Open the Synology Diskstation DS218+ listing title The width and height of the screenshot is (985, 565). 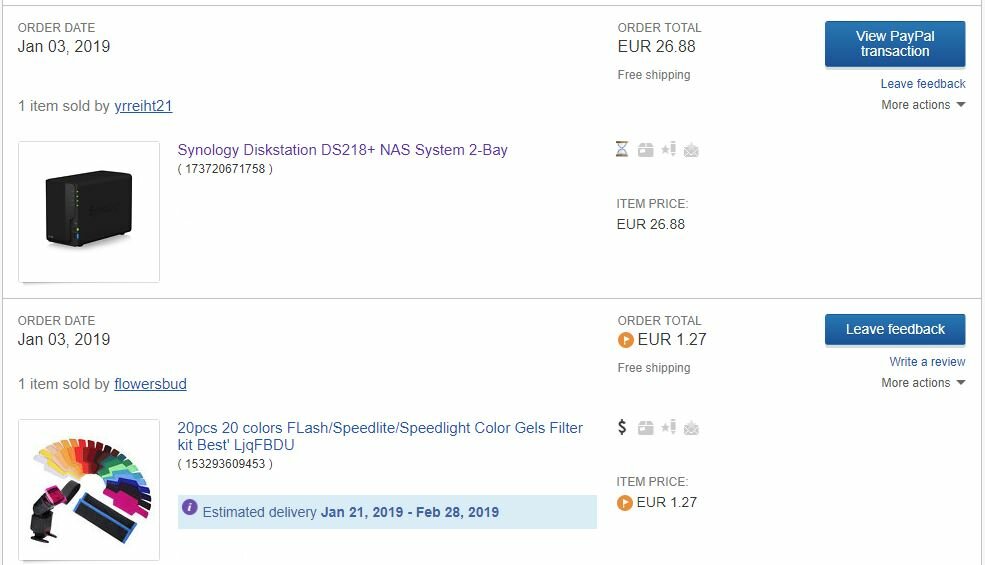342,150
